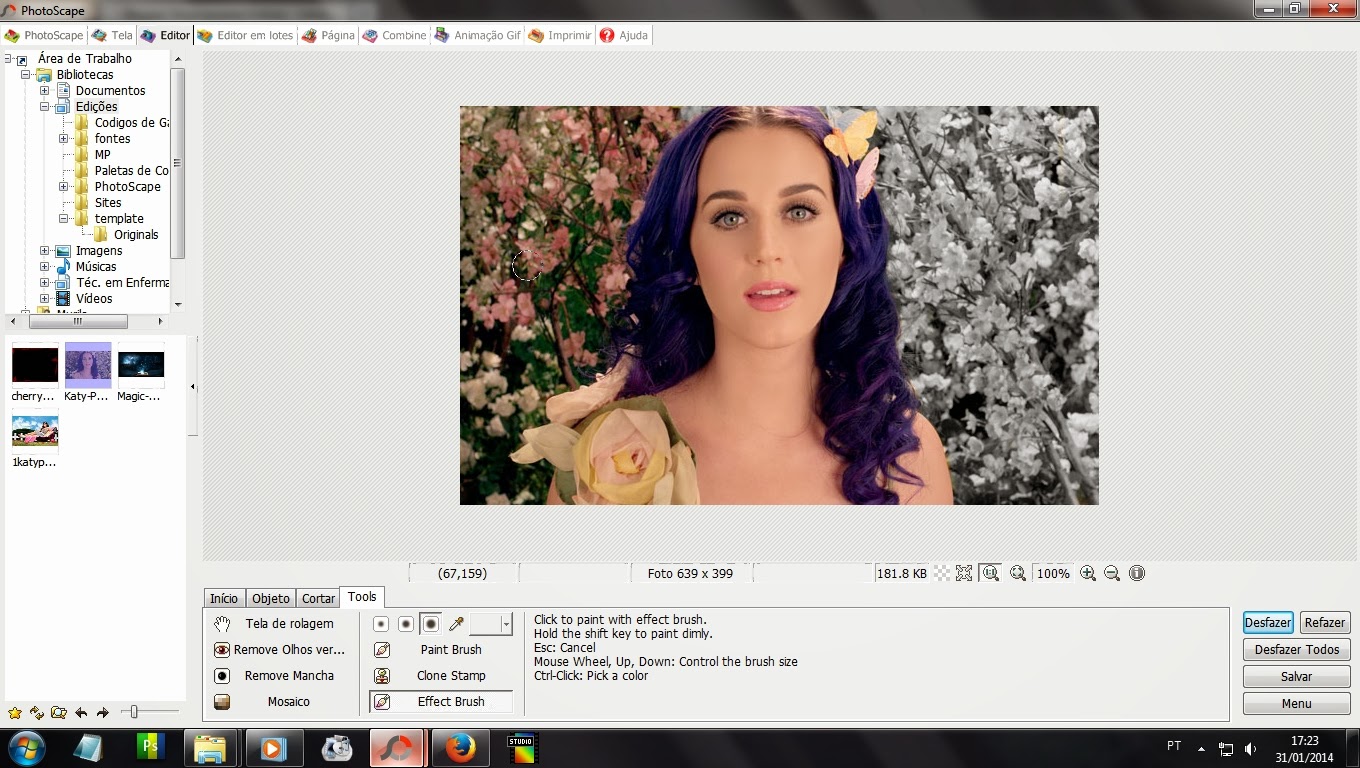Select the Clone Stamp tool
Image resolution: width=1360 pixels, height=768 pixels.
441,676
